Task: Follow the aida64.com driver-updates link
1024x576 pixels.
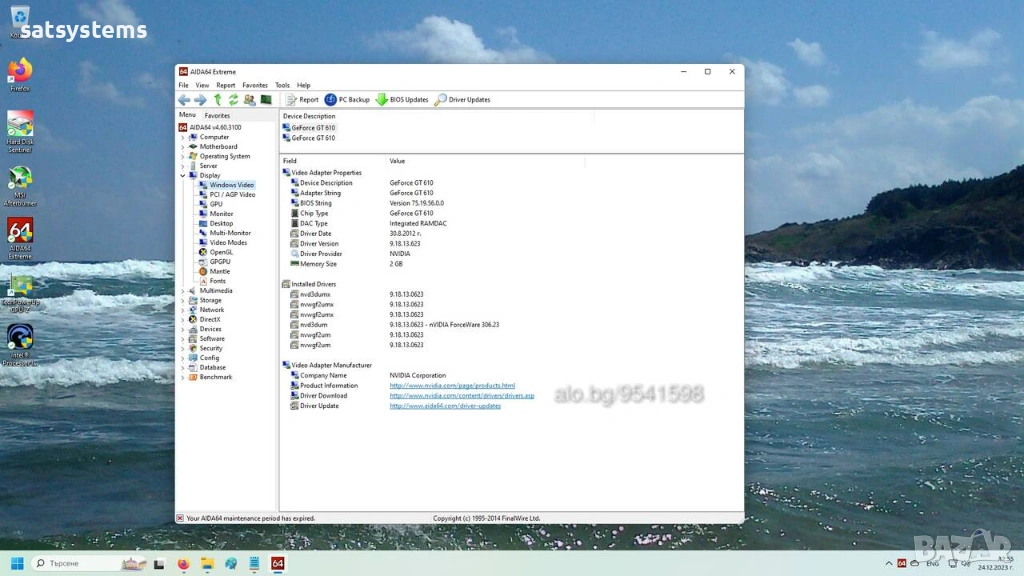Action: click(445, 406)
